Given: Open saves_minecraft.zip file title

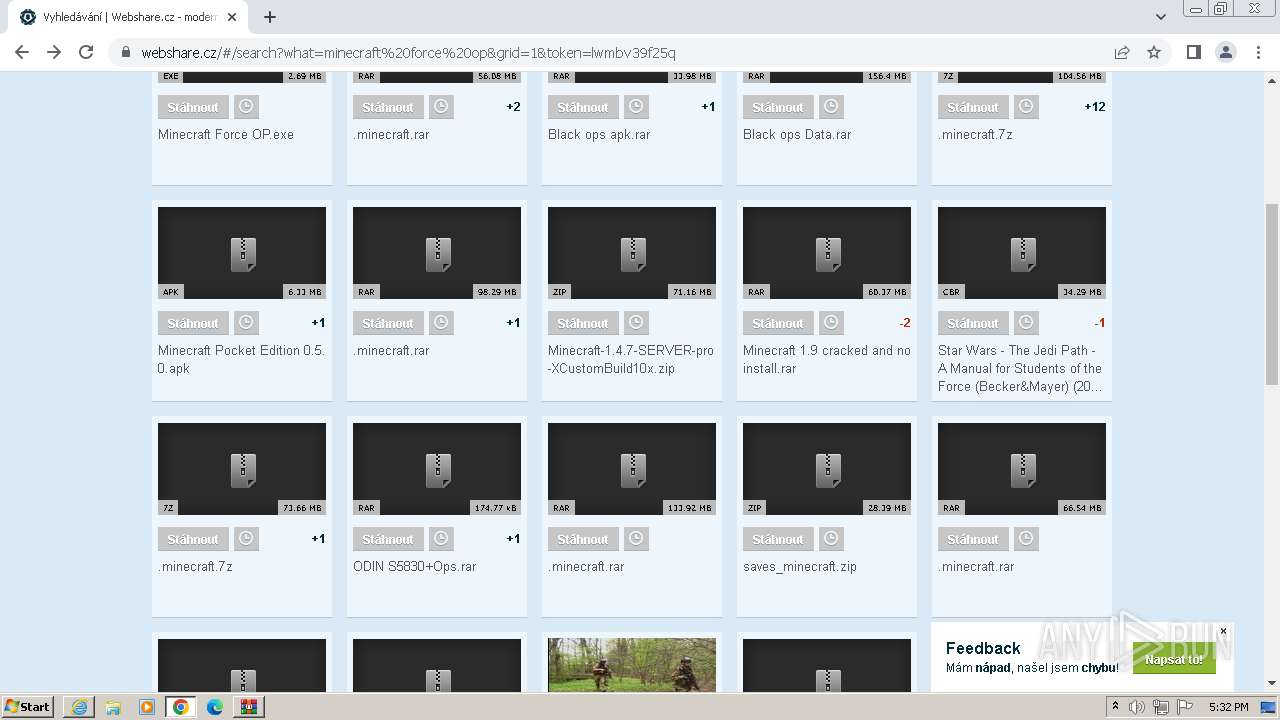Looking at the screenshot, I should (x=800, y=566).
